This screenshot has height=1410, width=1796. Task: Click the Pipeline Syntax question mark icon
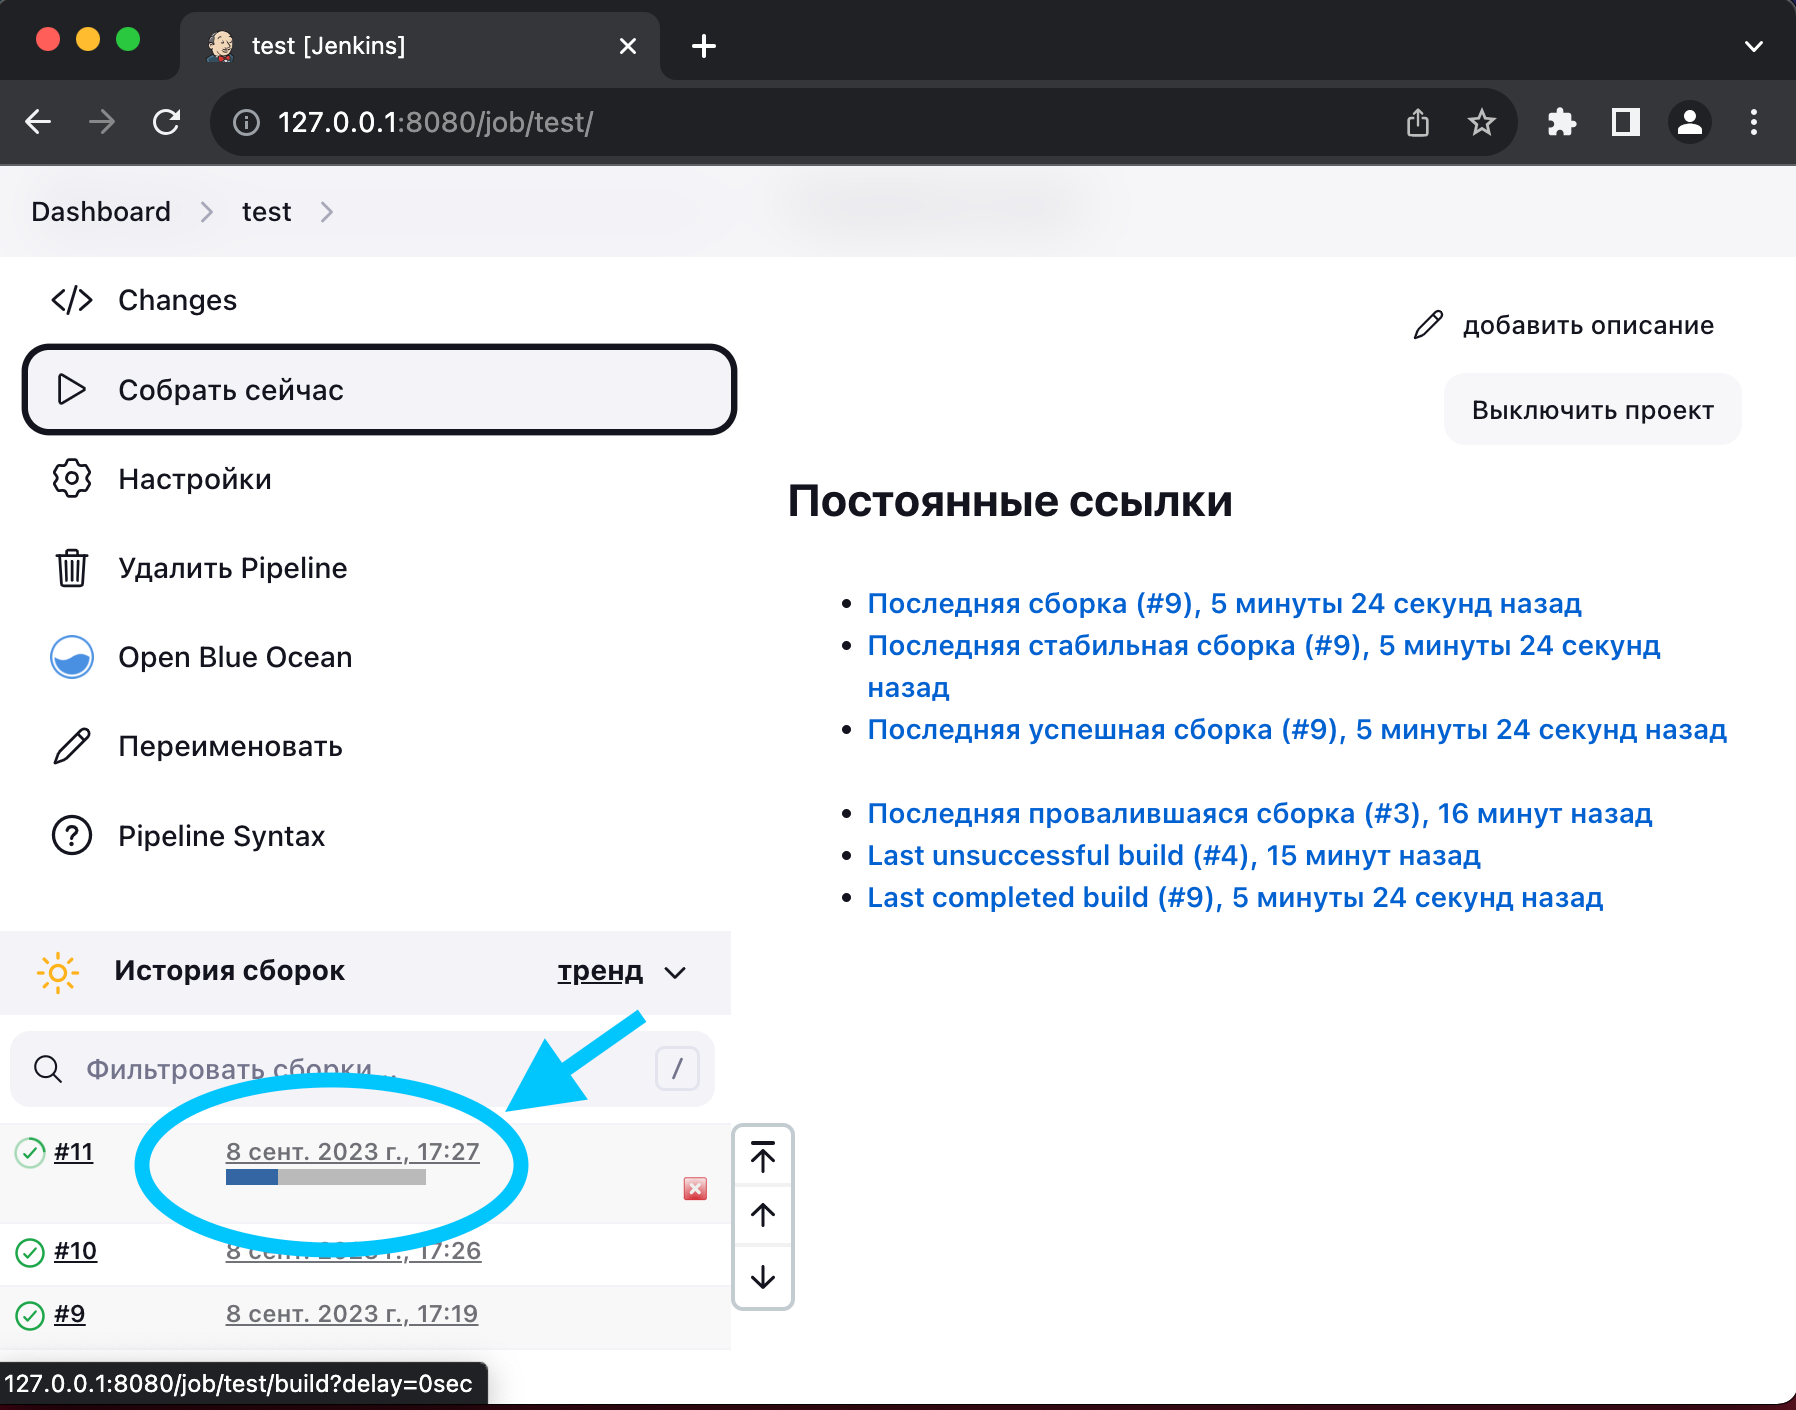72,835
